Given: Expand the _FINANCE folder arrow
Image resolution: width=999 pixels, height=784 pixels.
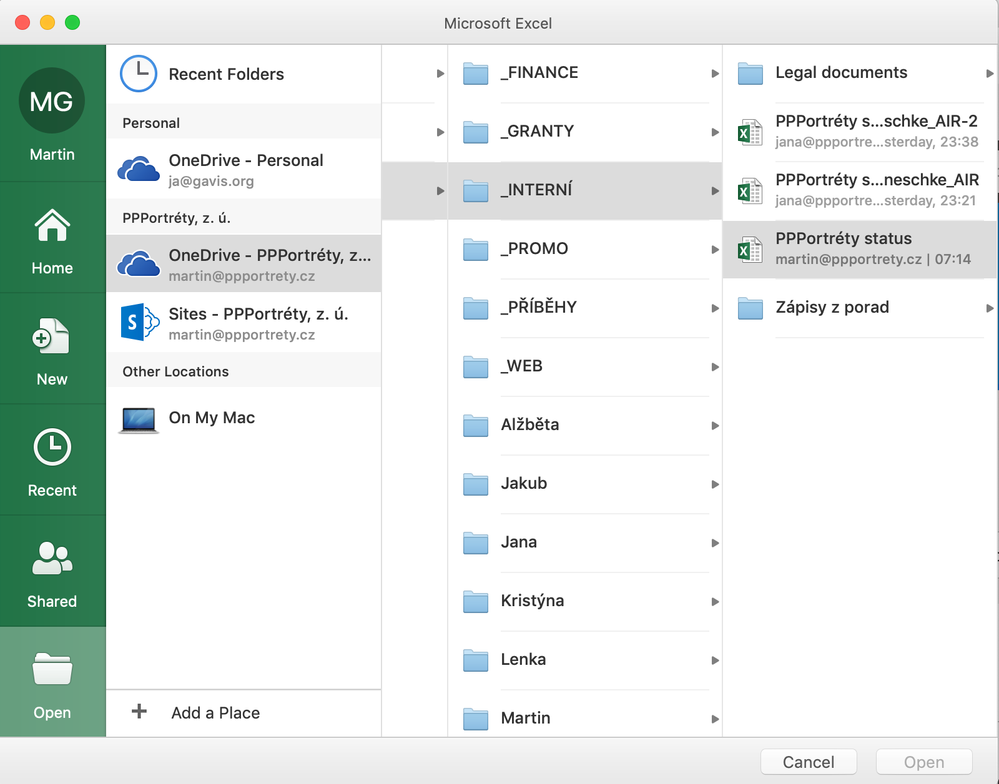Looking at the screenshot, I should pyautogui.click(x=715, y=73).
